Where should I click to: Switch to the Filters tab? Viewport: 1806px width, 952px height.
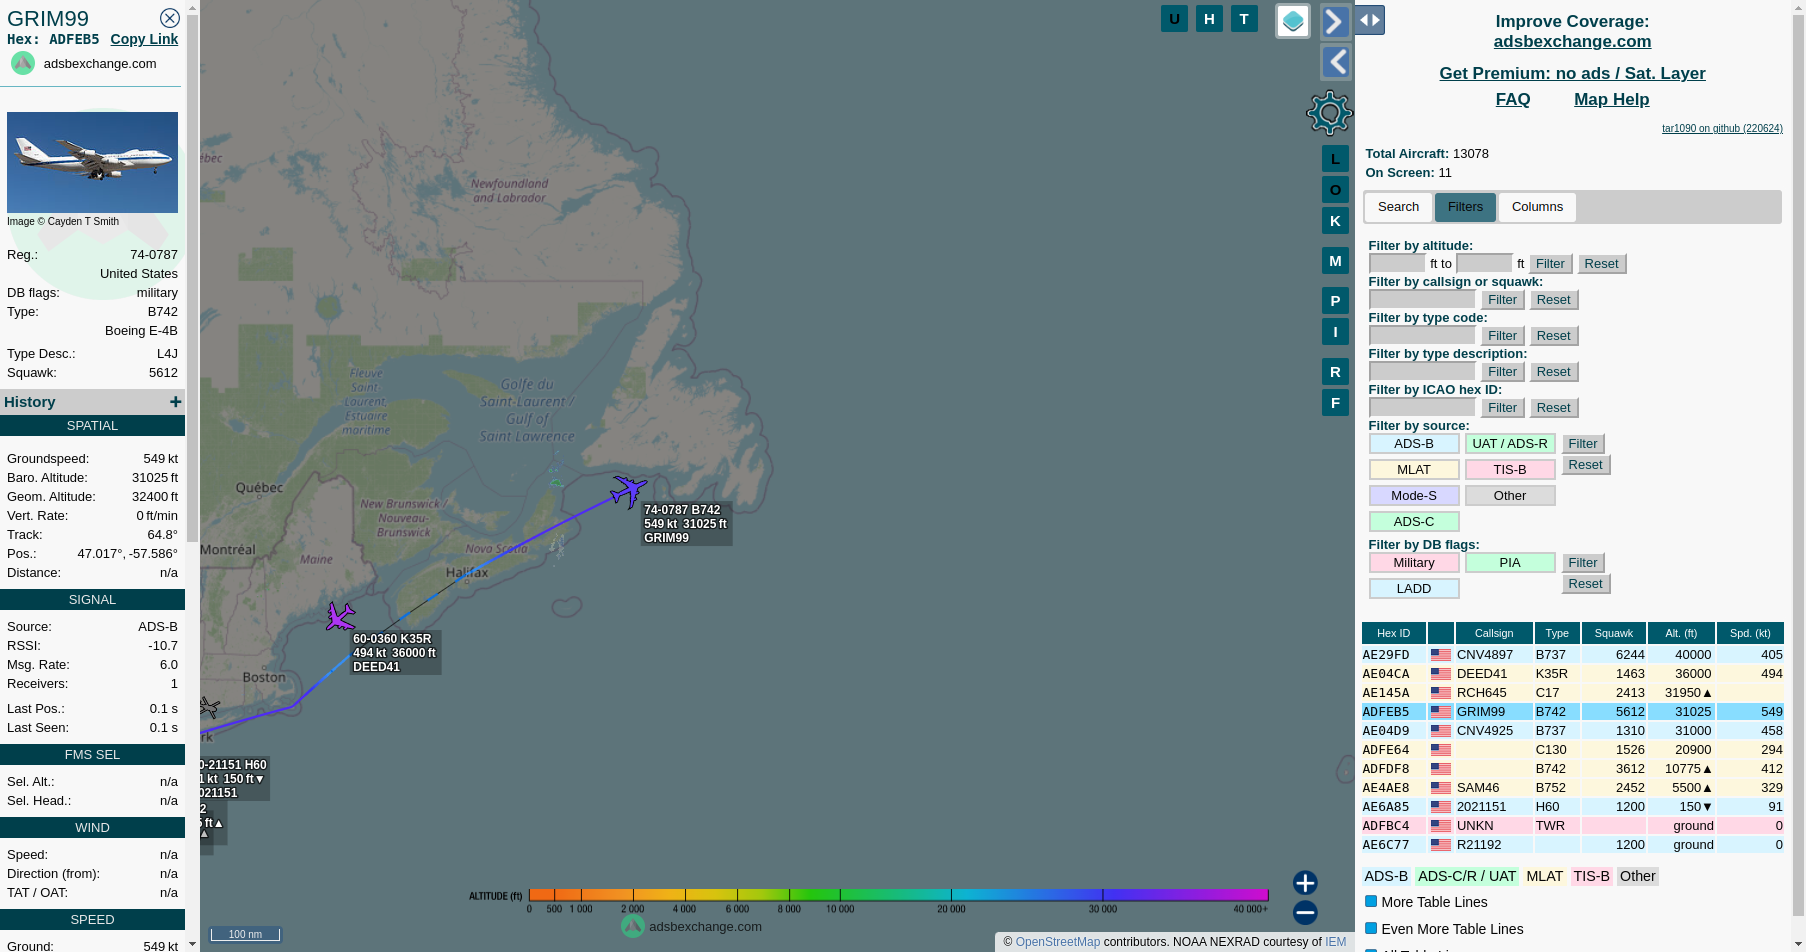tap(1465, 207)
